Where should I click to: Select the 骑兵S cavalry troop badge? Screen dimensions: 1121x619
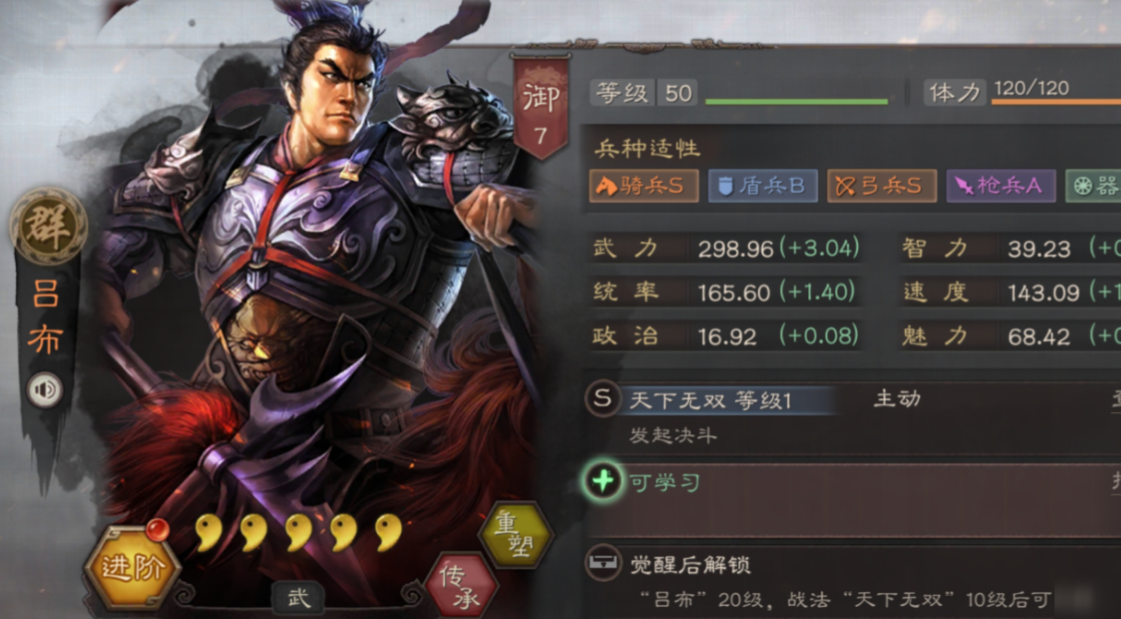click(x=644, y=186)
